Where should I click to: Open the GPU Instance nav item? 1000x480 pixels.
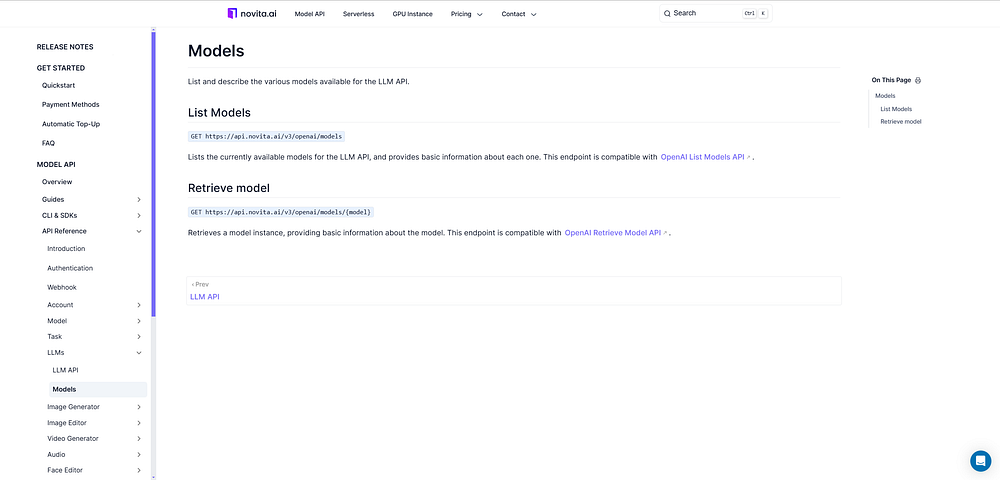click(x=413, y=14)
